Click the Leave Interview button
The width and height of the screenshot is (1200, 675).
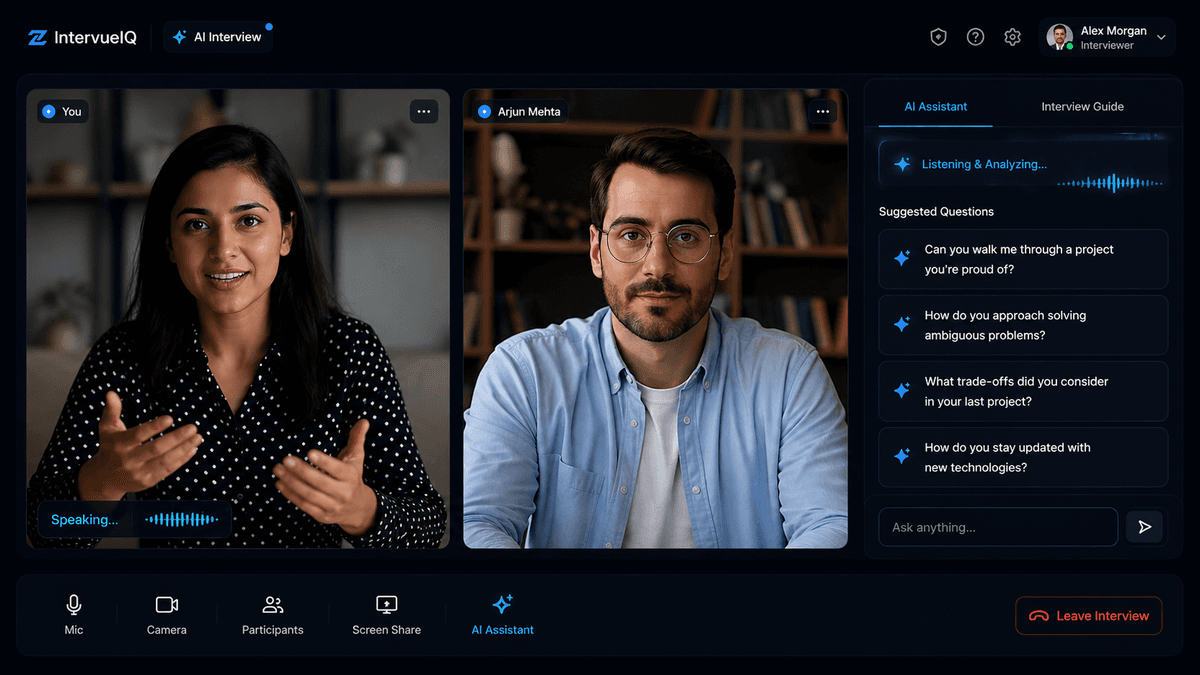point(1088,616)
